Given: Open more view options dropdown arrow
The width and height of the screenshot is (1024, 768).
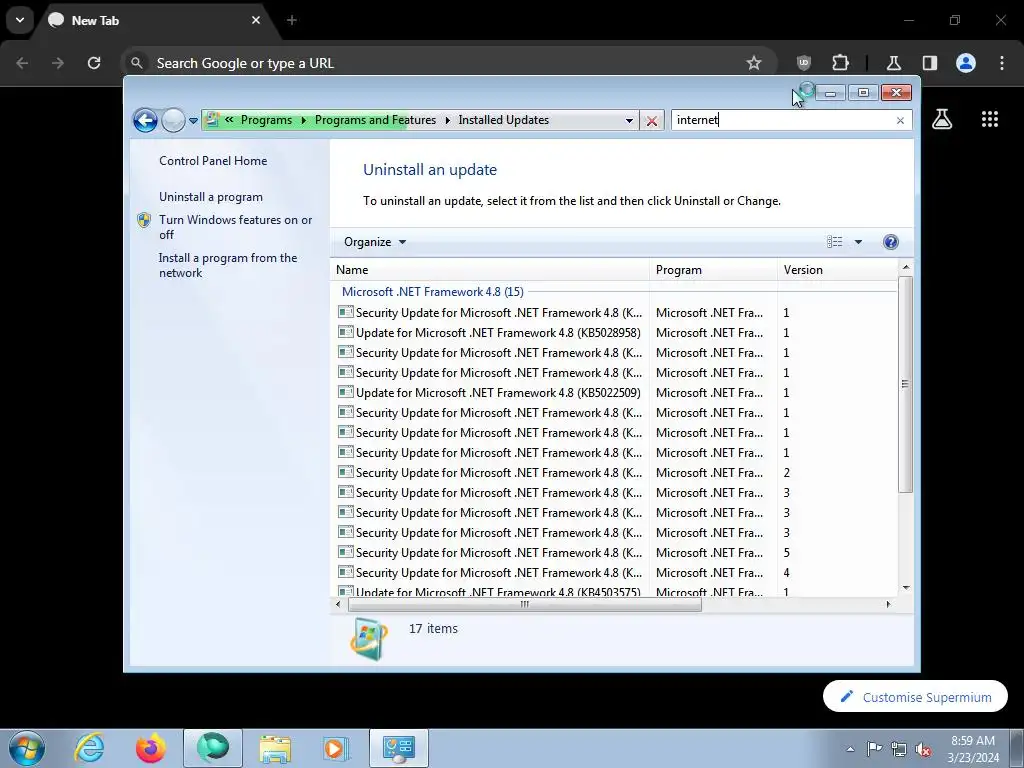Looking at the screenshot, I should click(858, 242).
